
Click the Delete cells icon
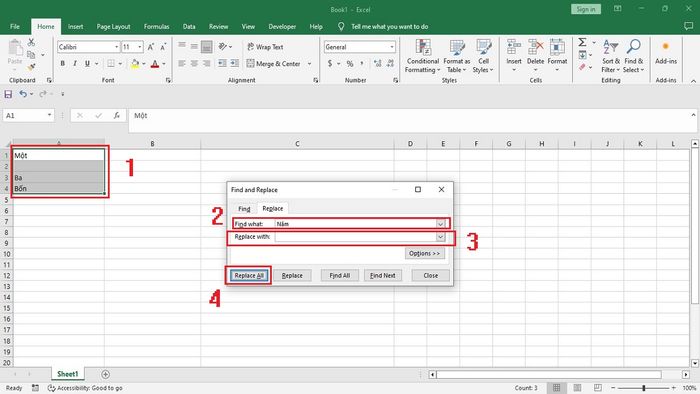click(x=535, y=46)
